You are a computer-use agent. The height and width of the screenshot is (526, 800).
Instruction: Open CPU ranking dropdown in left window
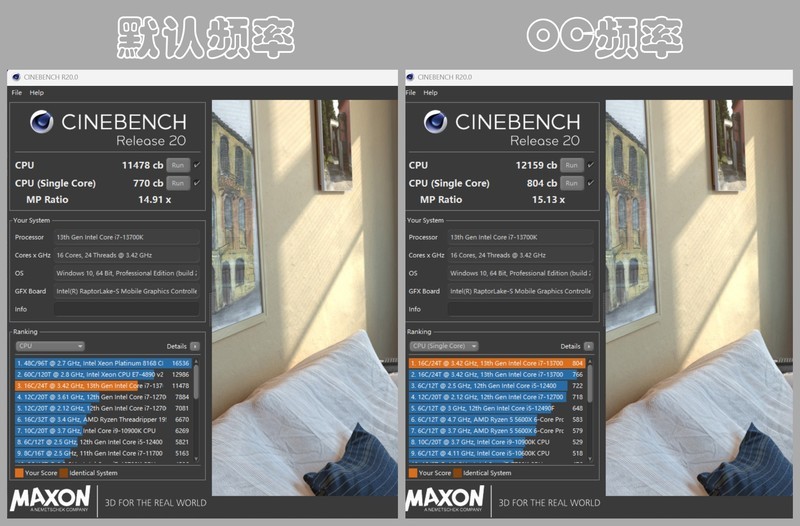coord(50,346)
